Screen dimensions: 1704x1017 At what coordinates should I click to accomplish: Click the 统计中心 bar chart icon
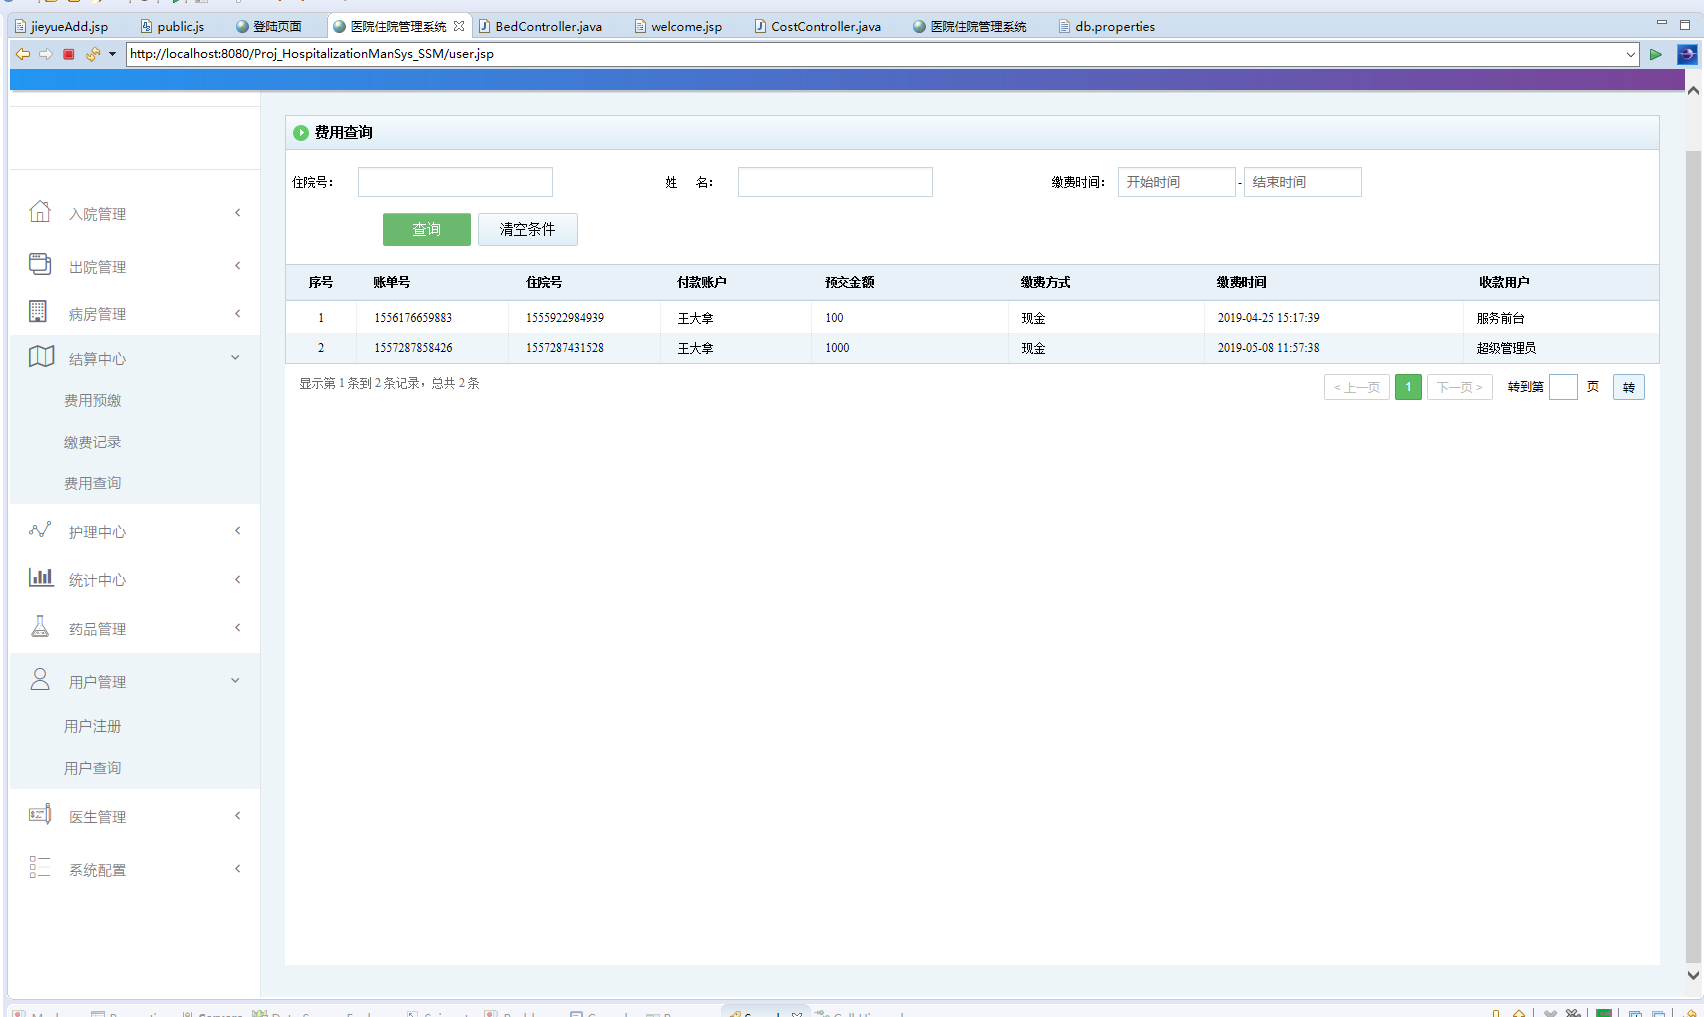(41, 577)
